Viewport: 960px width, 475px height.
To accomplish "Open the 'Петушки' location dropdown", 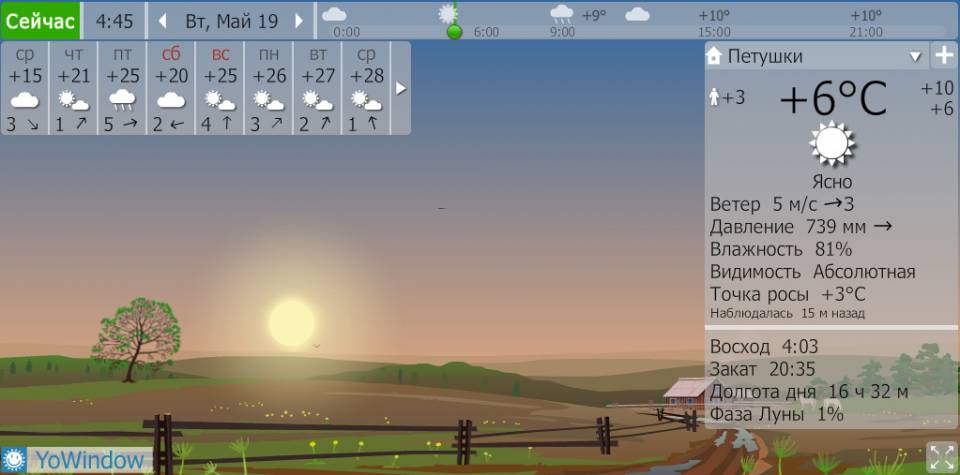I will point(914,57).
